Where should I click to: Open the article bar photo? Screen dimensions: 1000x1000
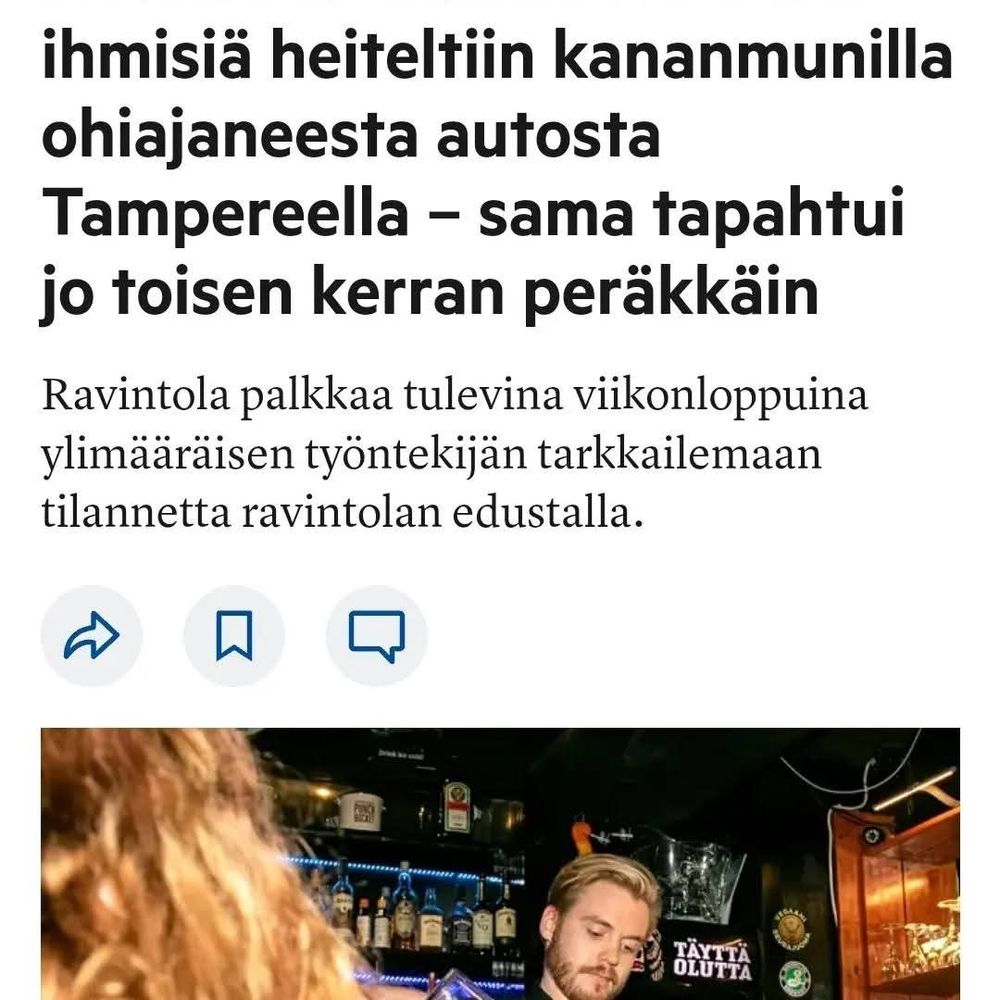coord(501,864)
